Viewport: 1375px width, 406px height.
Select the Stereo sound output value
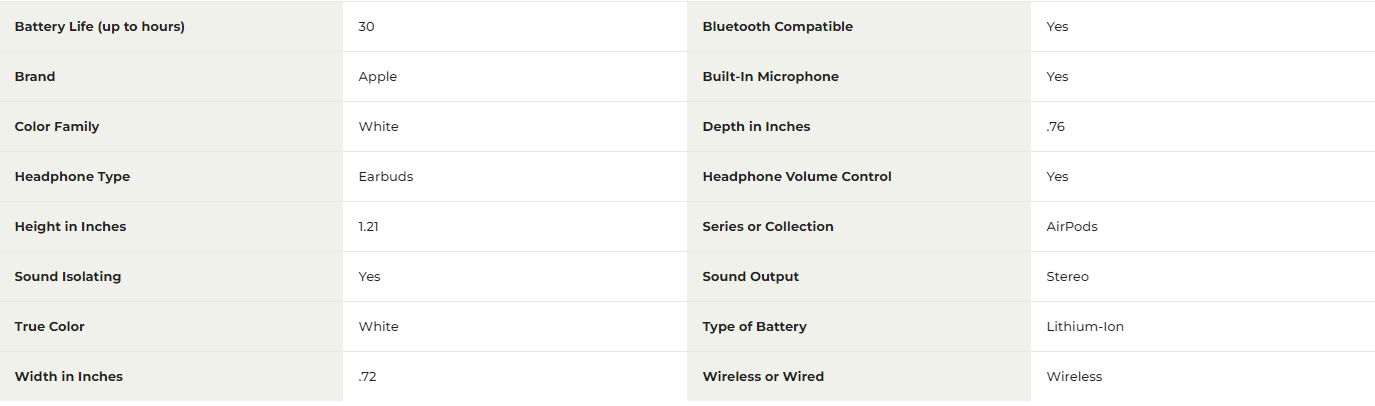click(x=1068, y=277)
